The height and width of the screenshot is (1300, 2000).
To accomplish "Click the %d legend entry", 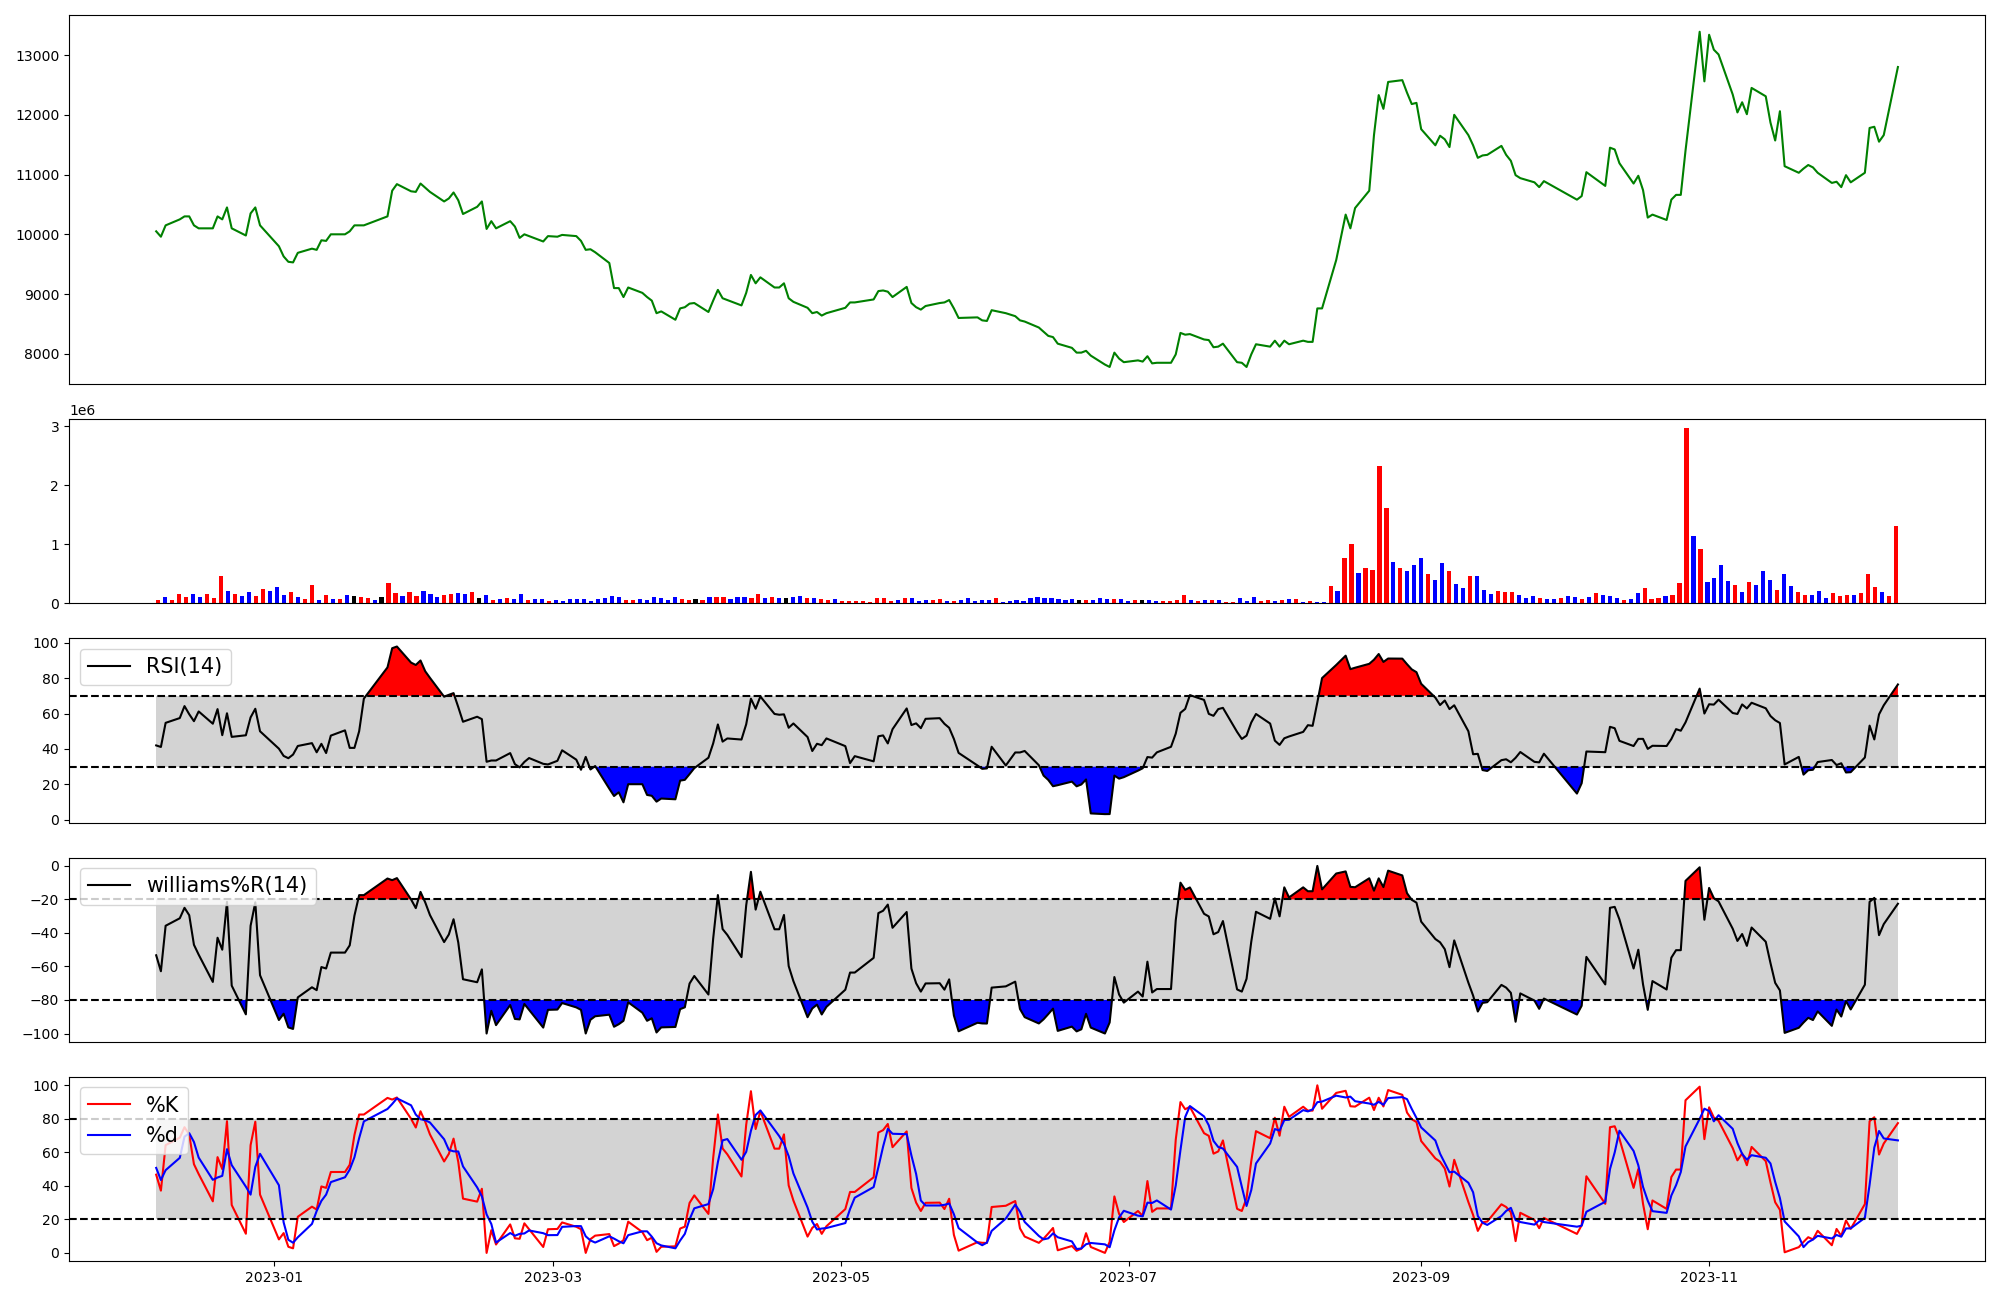I will click(x=162, y=1135).
